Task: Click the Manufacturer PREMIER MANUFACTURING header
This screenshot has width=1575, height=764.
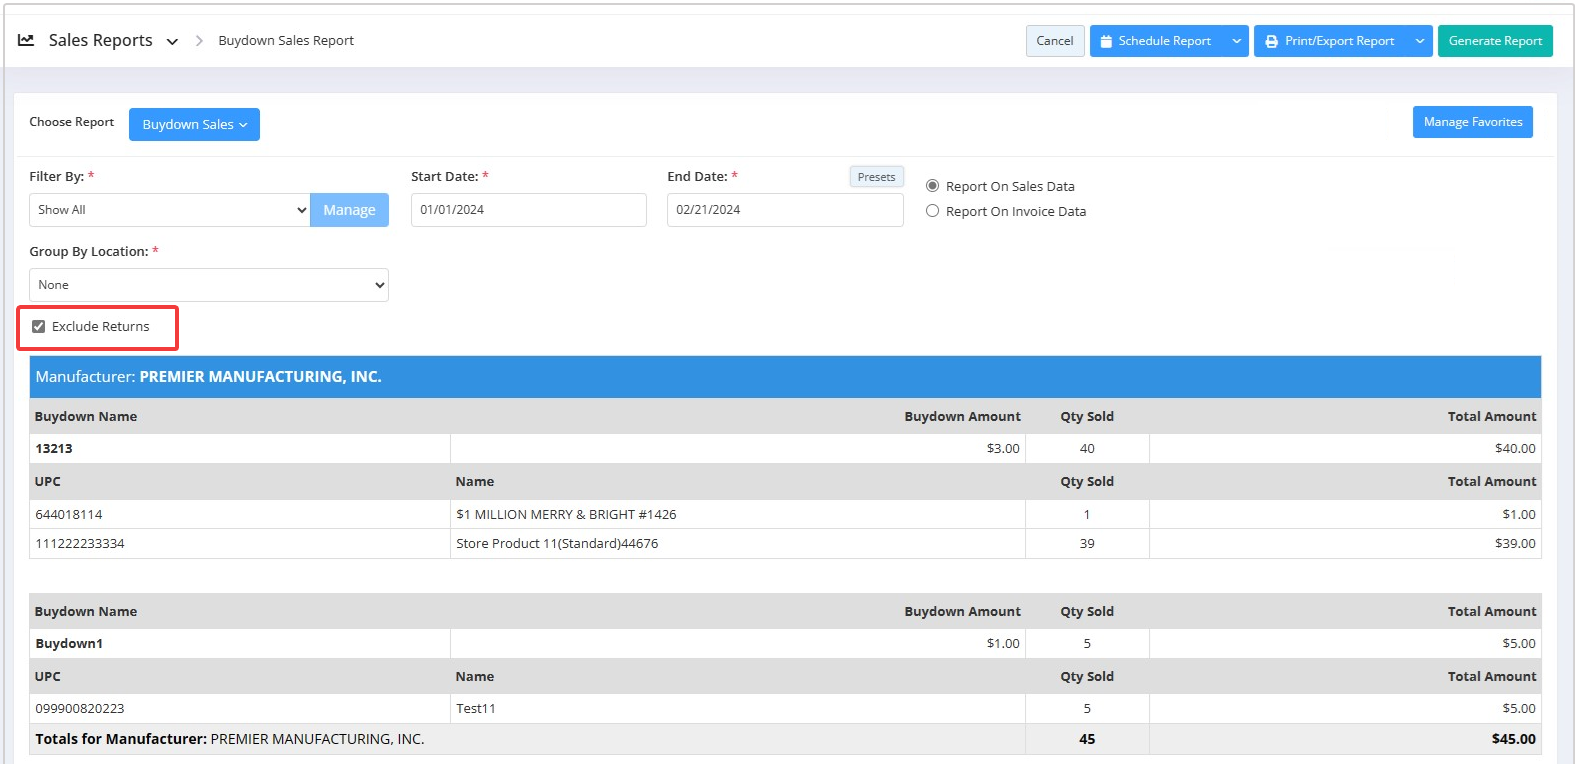Action: (x=785, y=377)
